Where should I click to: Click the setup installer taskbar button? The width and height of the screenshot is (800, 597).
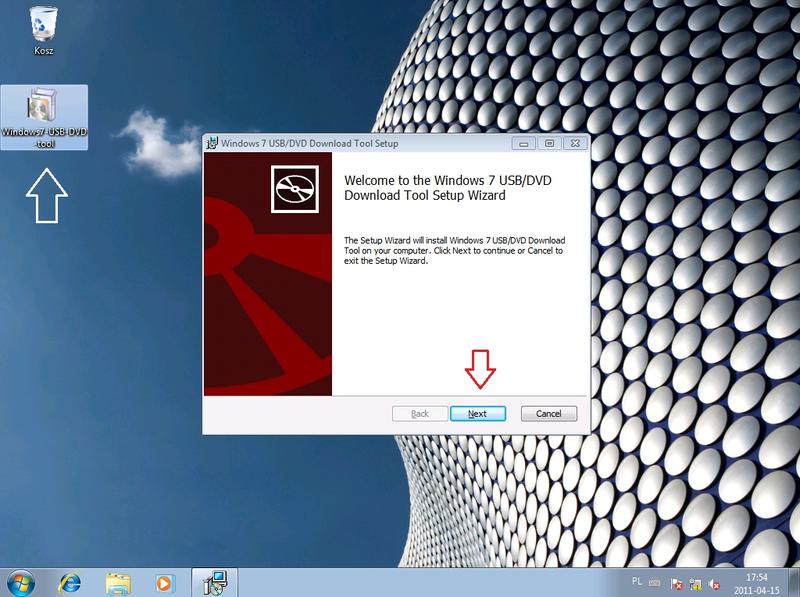pos(215,583)
